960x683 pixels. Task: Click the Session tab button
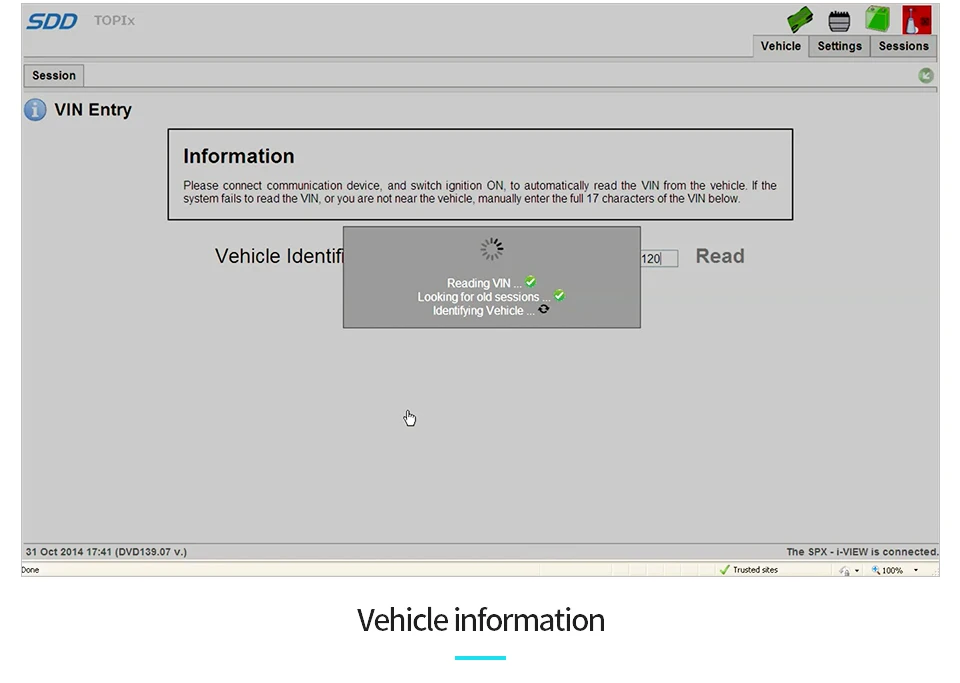pyautogui.click(x=54, y=75)
